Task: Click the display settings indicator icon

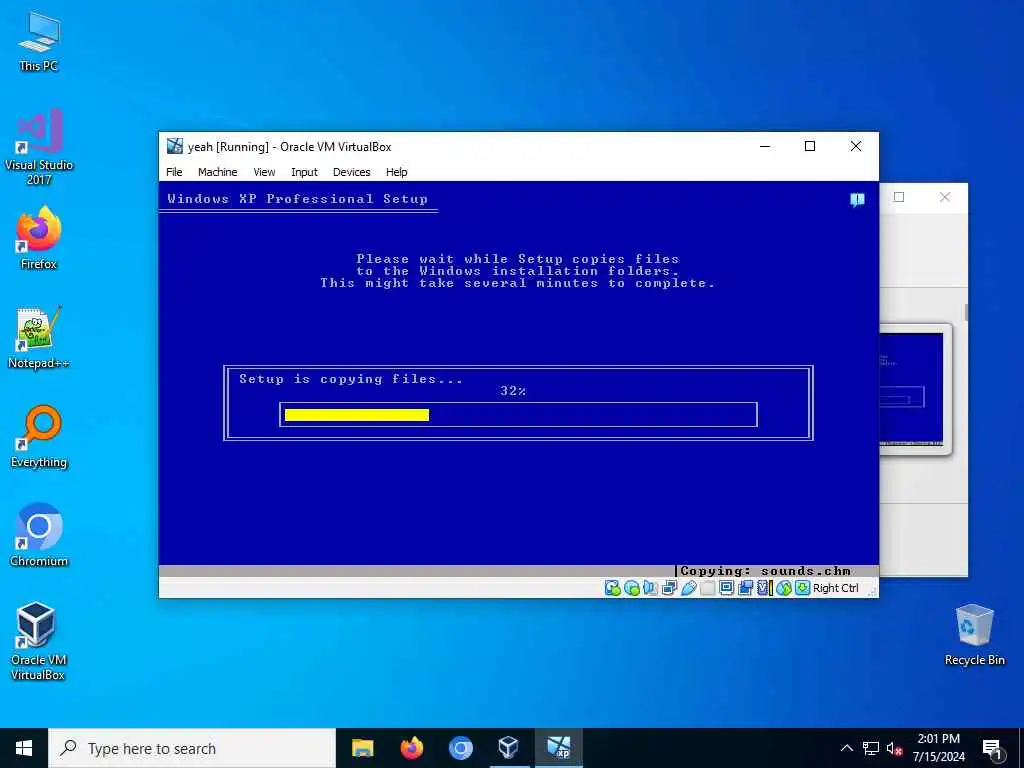Action: (726, 588)
